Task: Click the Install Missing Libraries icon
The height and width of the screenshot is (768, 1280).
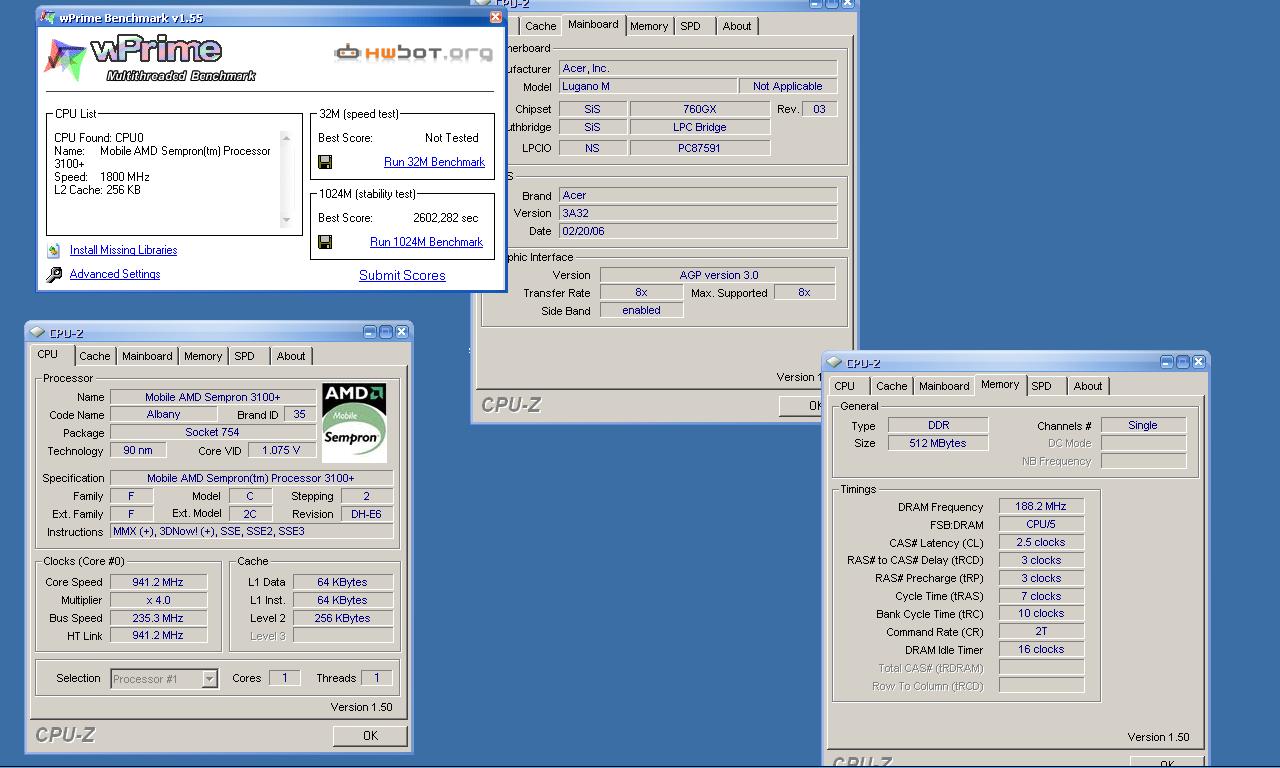Action: click(x=54, y=250)
